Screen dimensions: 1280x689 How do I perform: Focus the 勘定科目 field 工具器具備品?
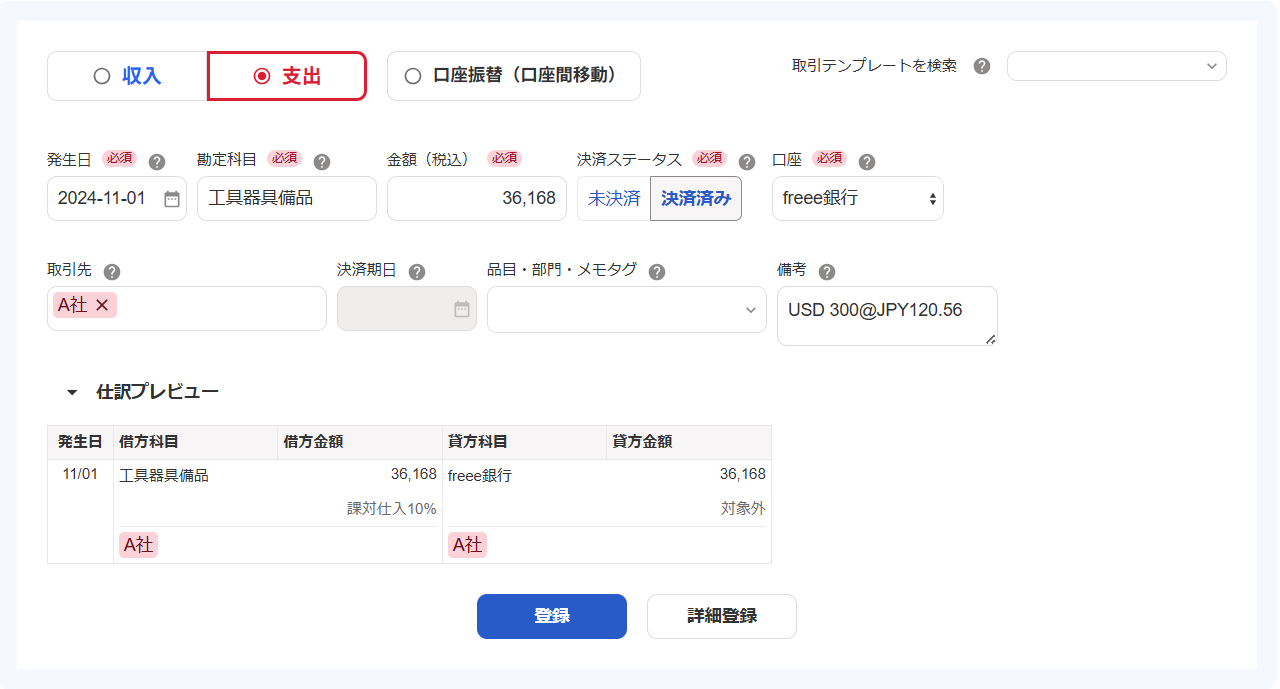click(x=287, y=198)
